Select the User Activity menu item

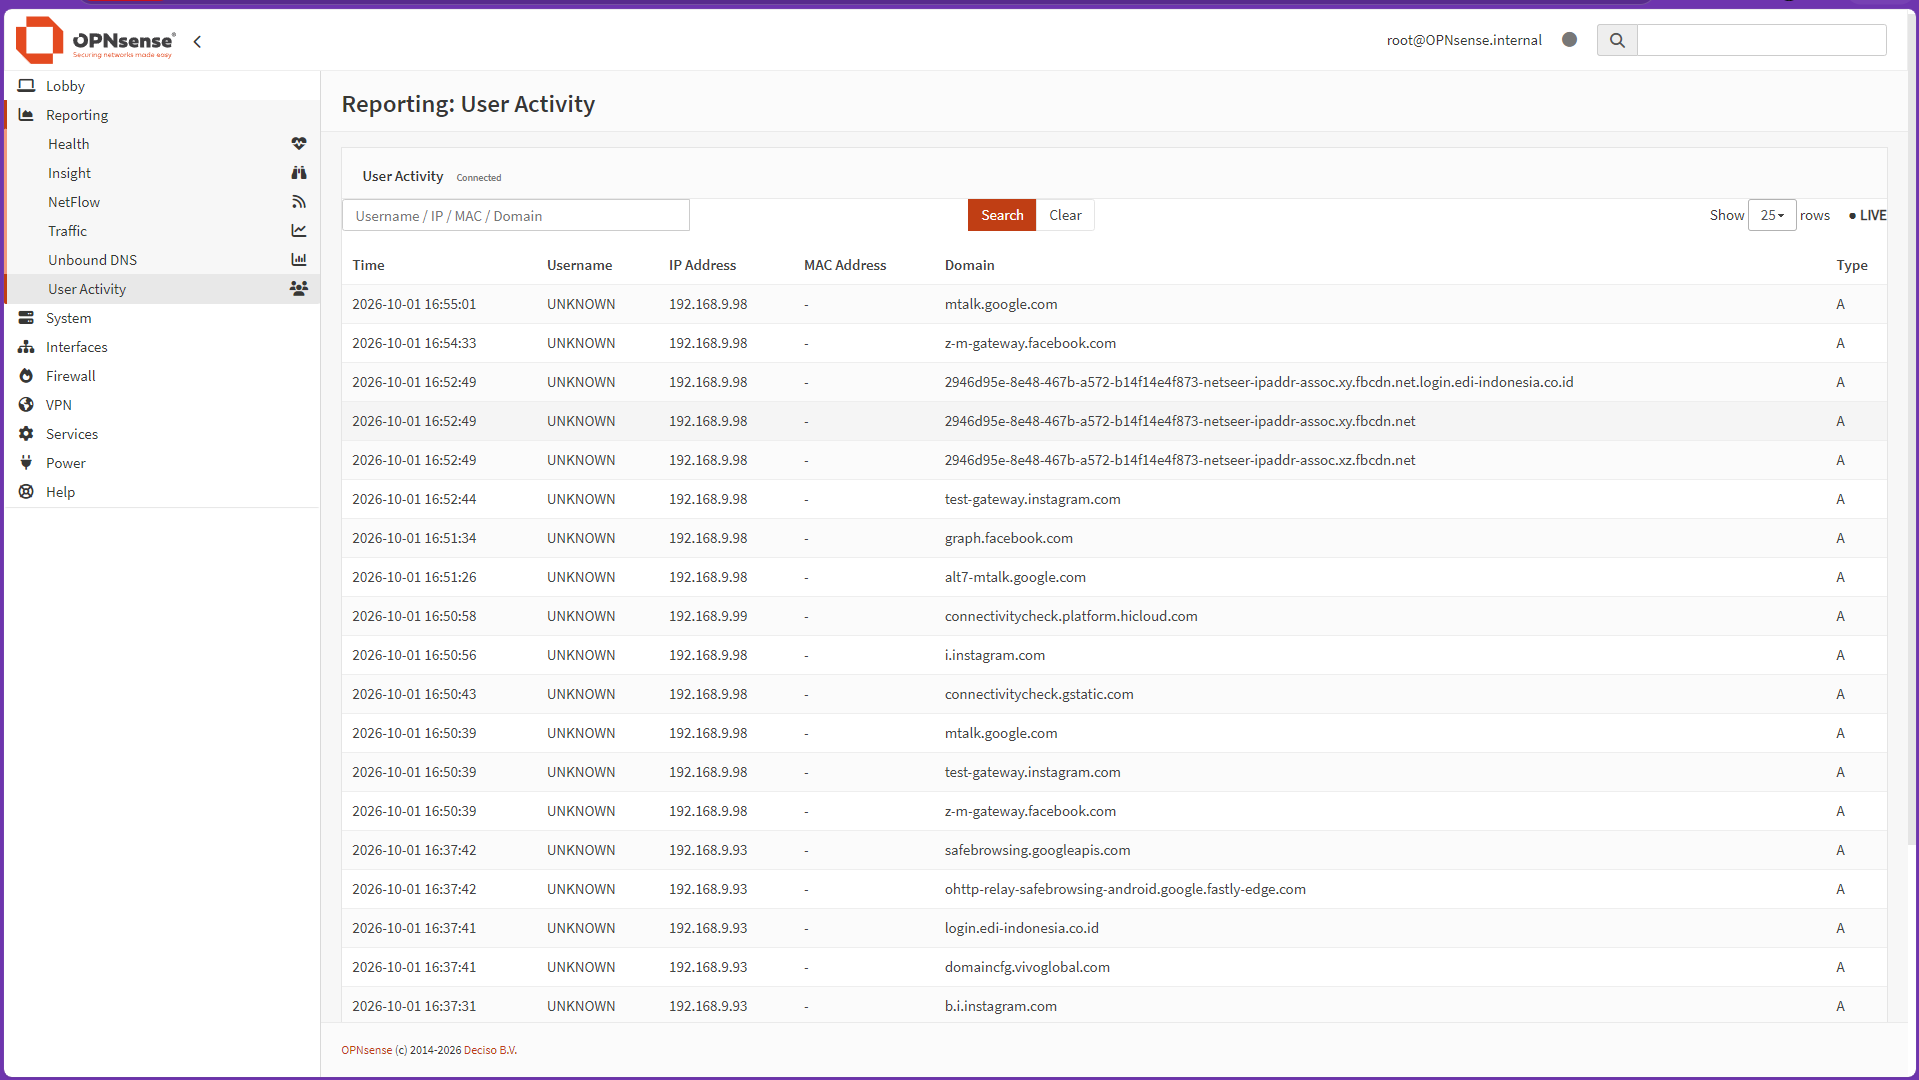point(162,289)
